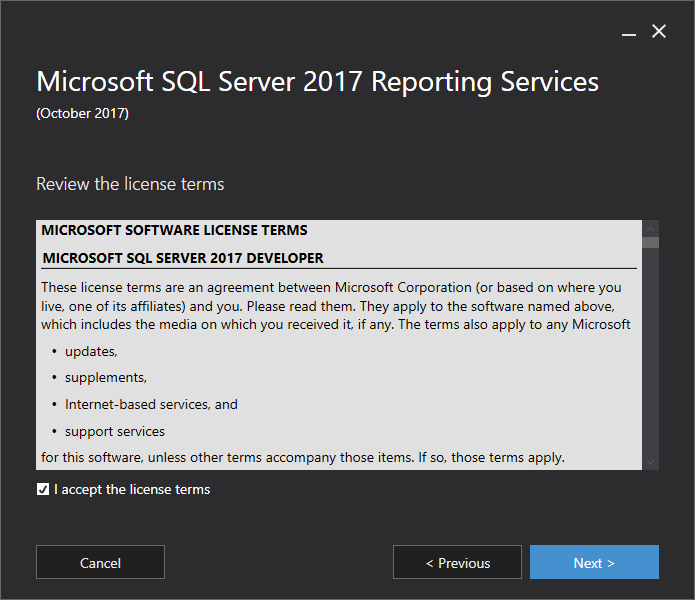Screen dimensions: 695x600
Task: Click the (October 2017) version text
Action: click(82, 113)
